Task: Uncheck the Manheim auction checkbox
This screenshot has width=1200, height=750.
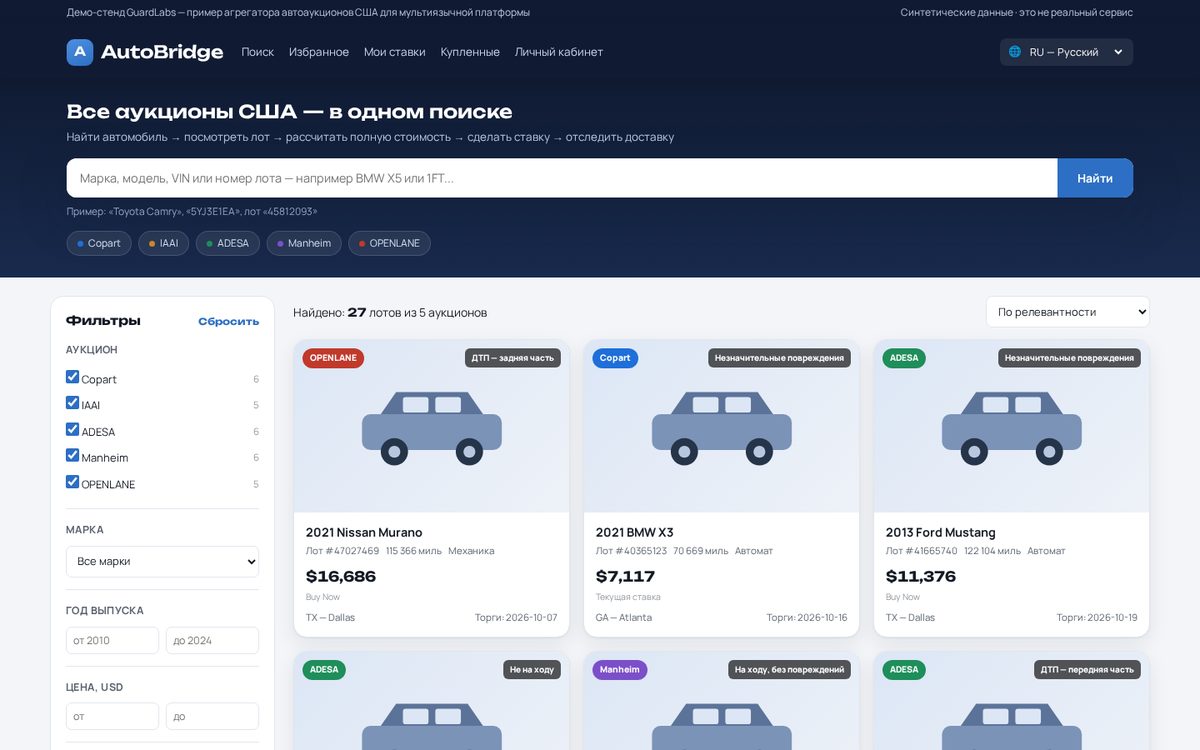Action: 72,455
